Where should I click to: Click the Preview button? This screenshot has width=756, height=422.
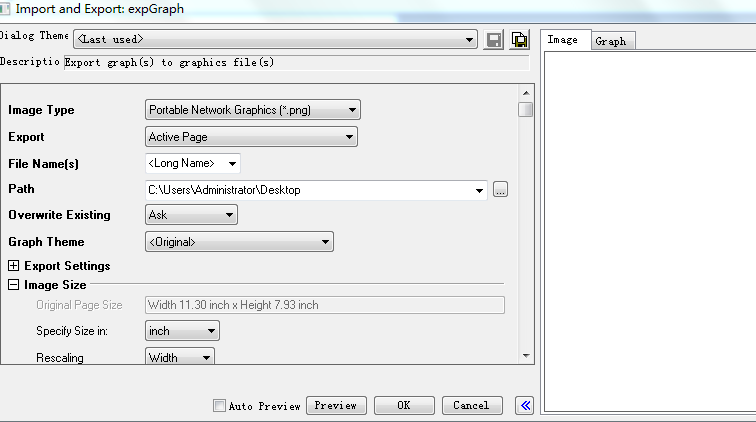pos(336,405)
